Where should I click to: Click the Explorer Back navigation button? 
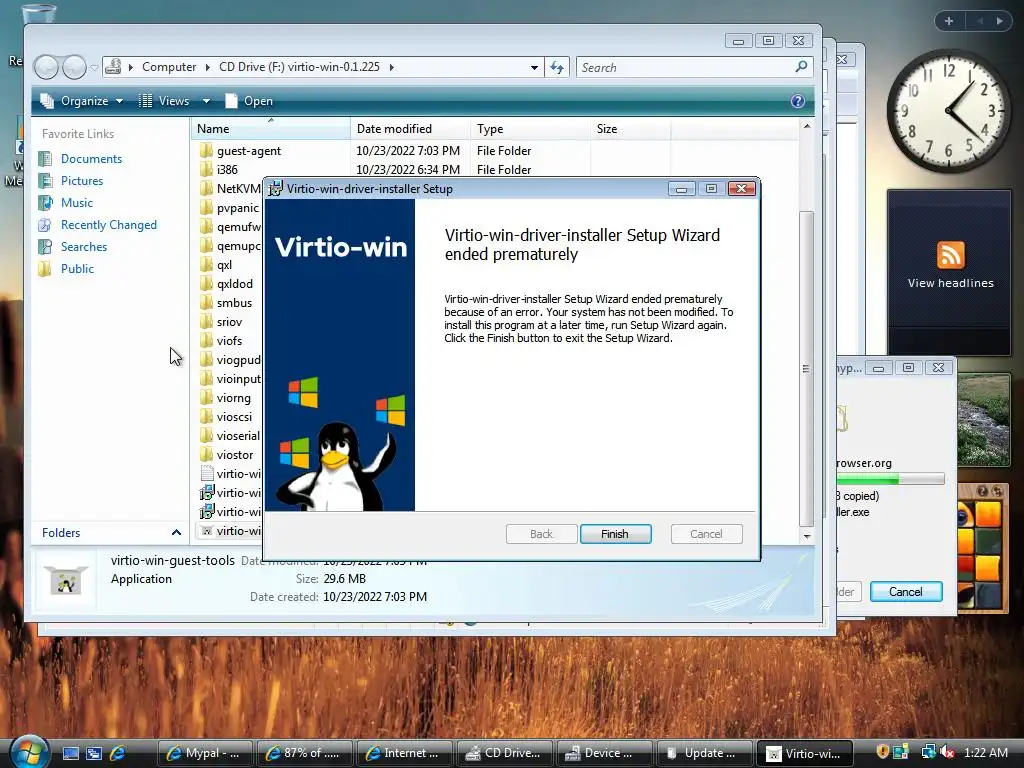[x=46, y=67]
